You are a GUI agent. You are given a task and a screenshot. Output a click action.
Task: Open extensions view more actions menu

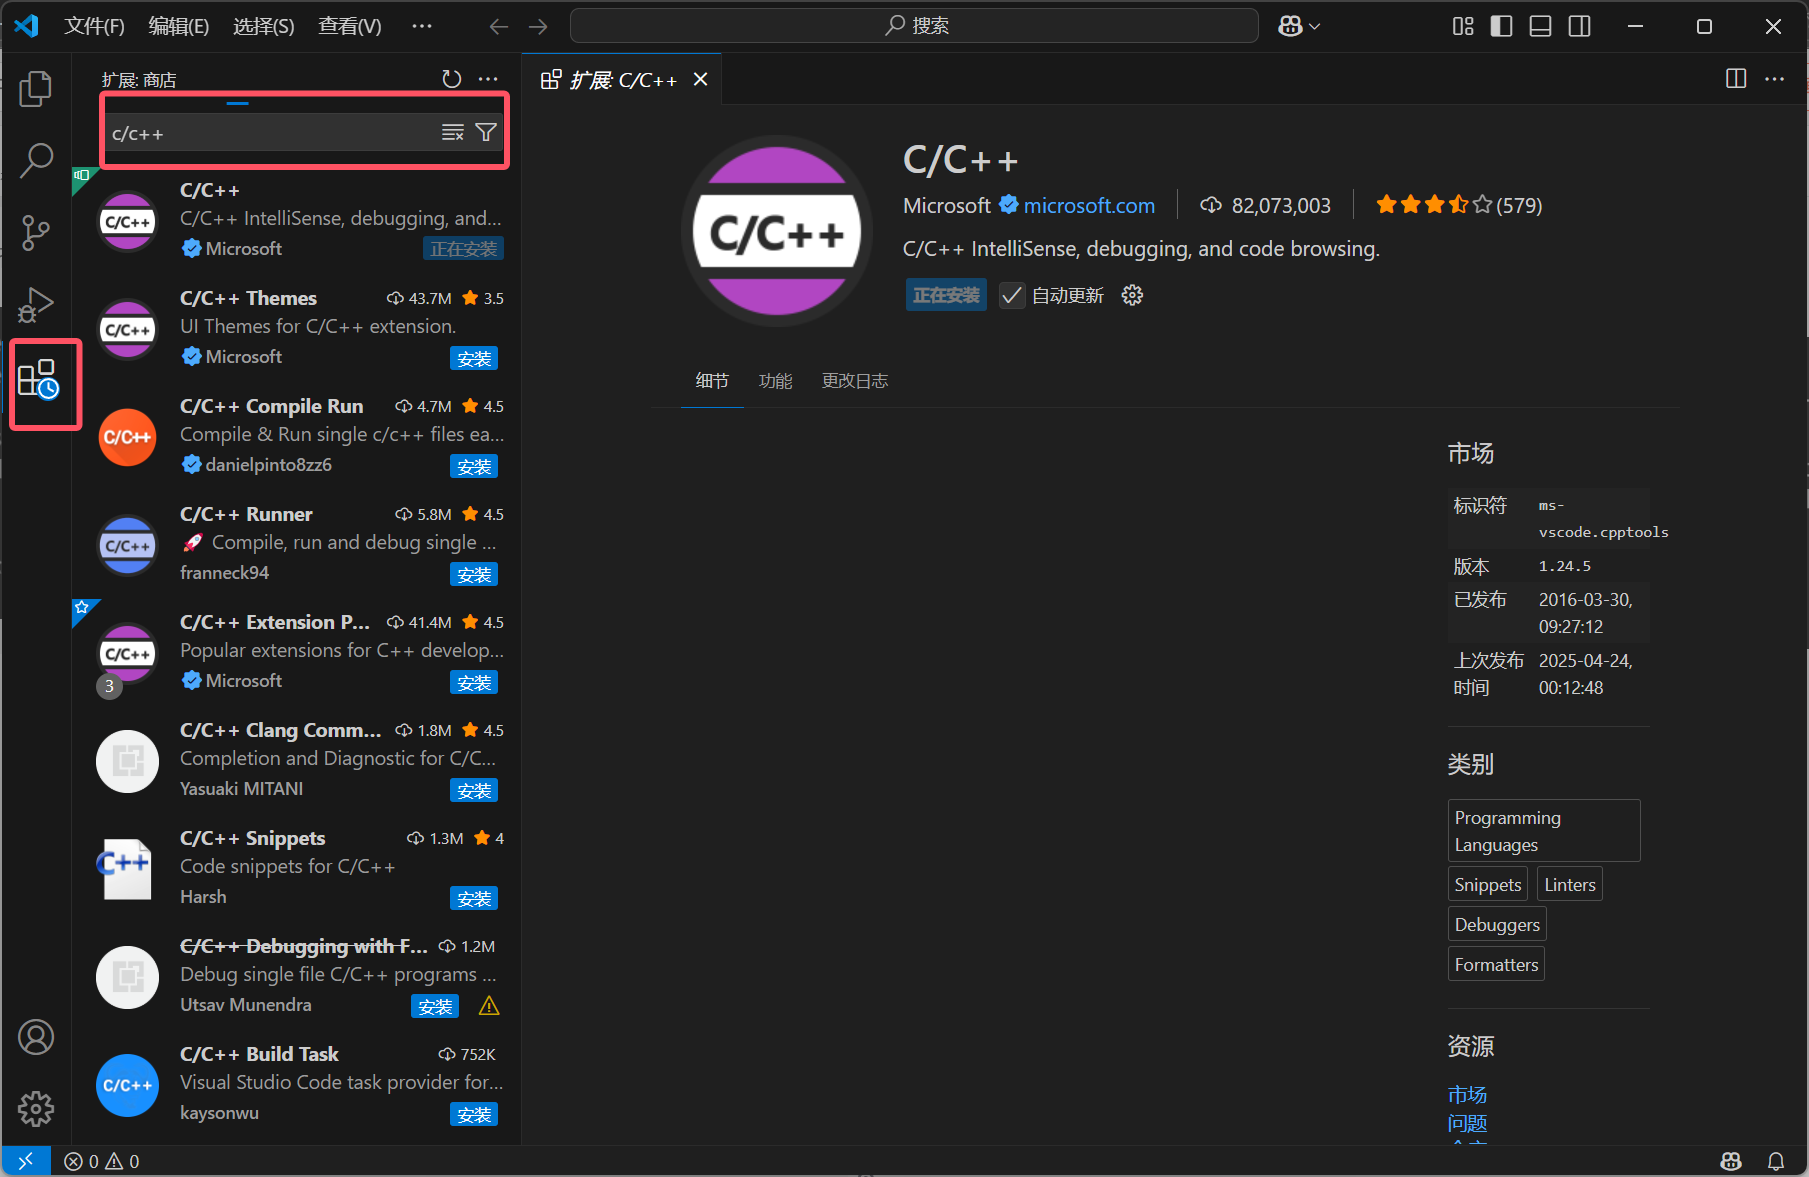tap(488, 79)
